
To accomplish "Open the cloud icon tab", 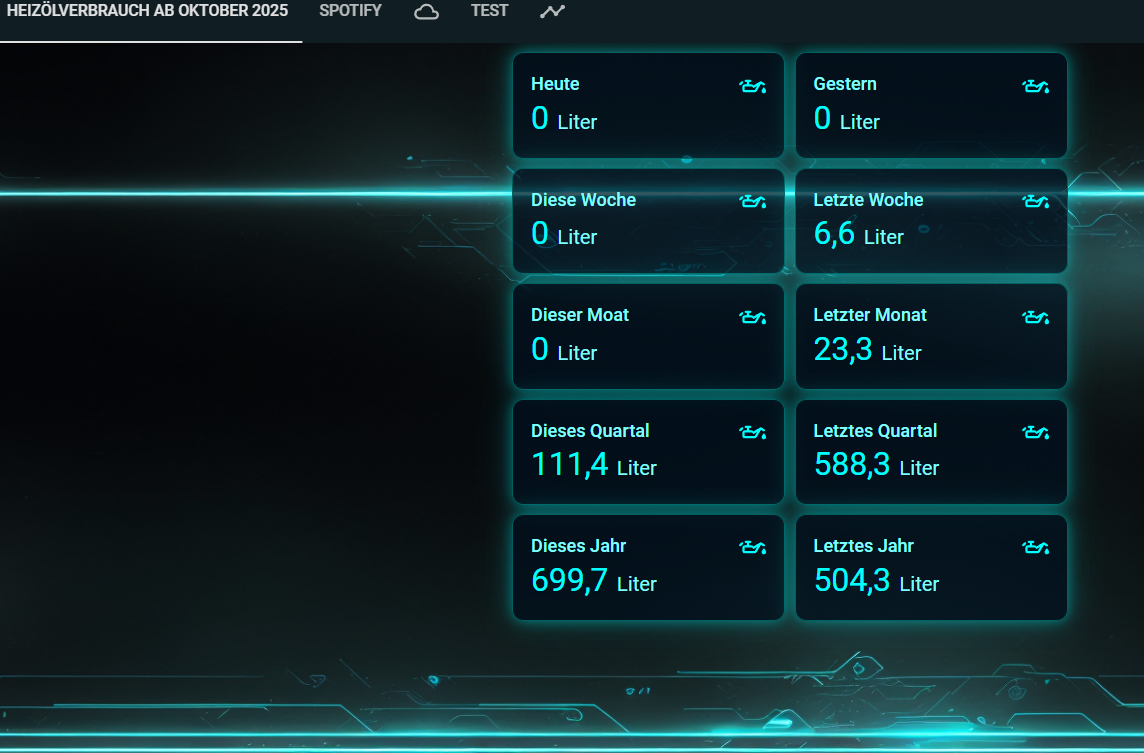I will pyautogui.click(x=427, y=12).
